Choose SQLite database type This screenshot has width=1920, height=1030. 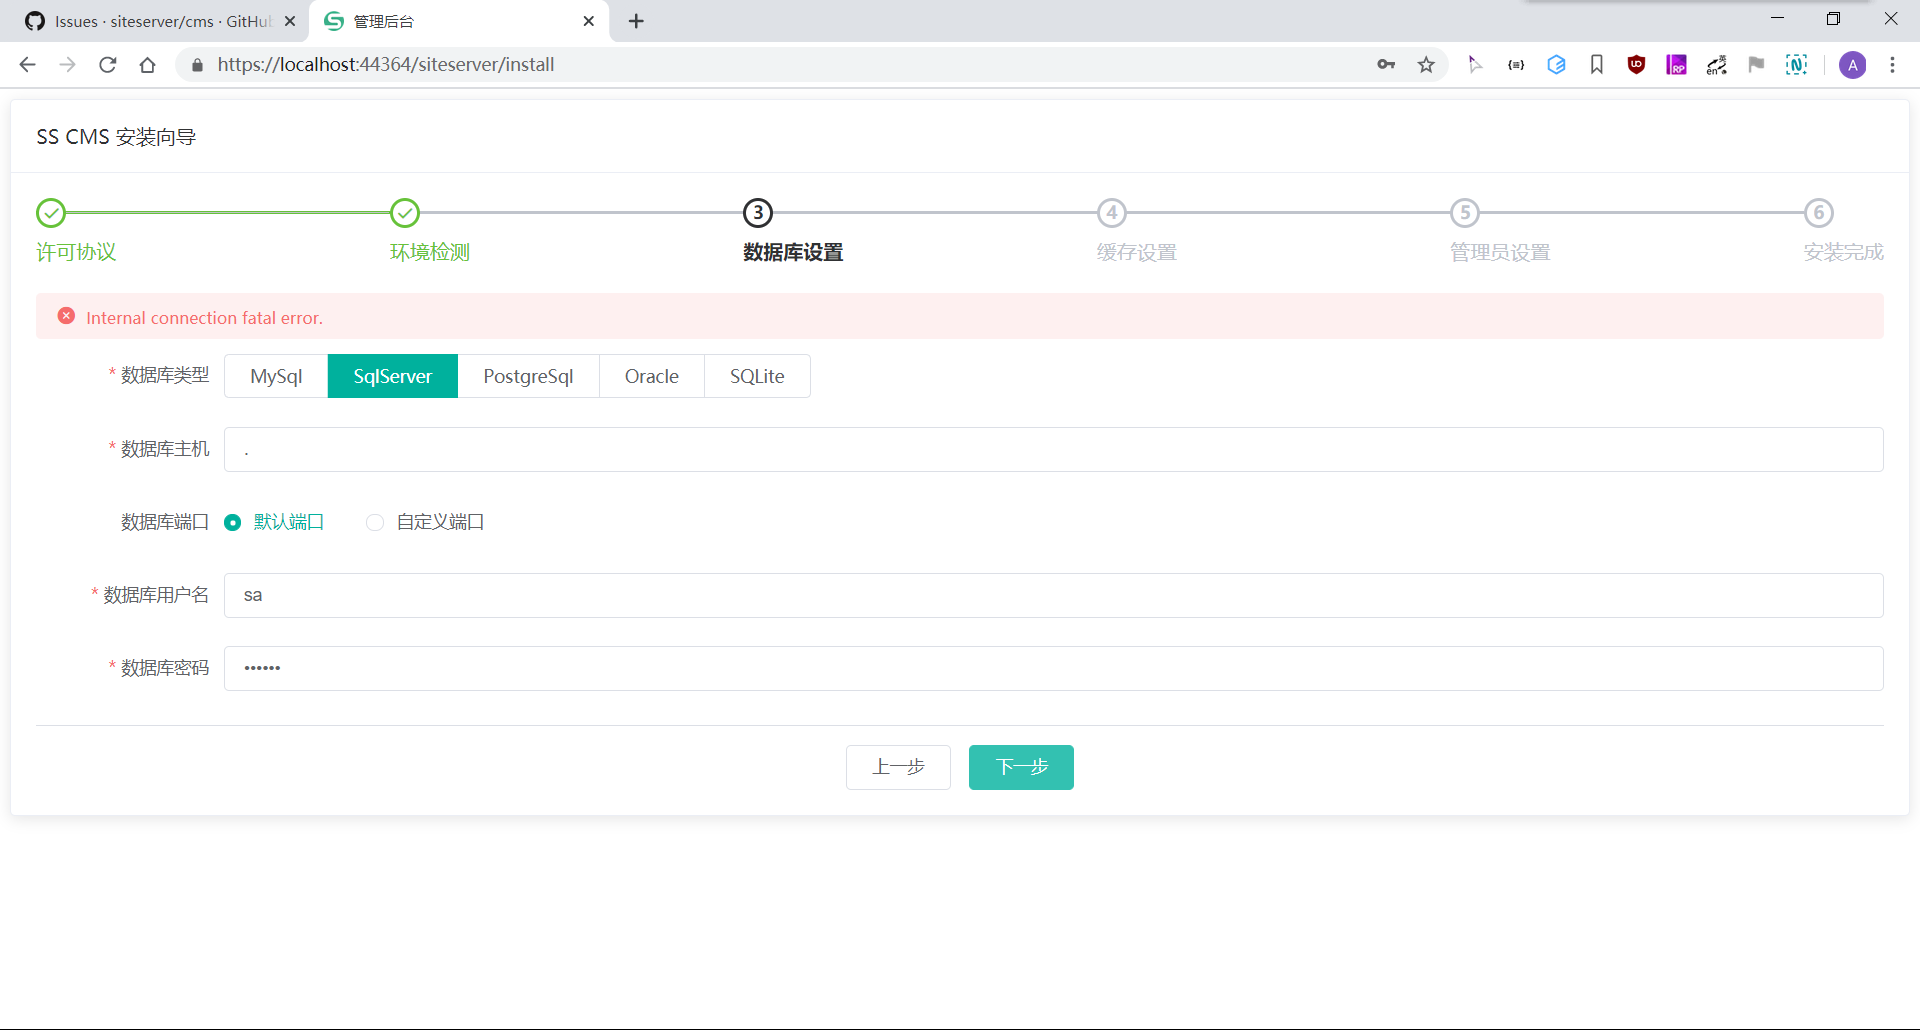(x=757, y=376)
